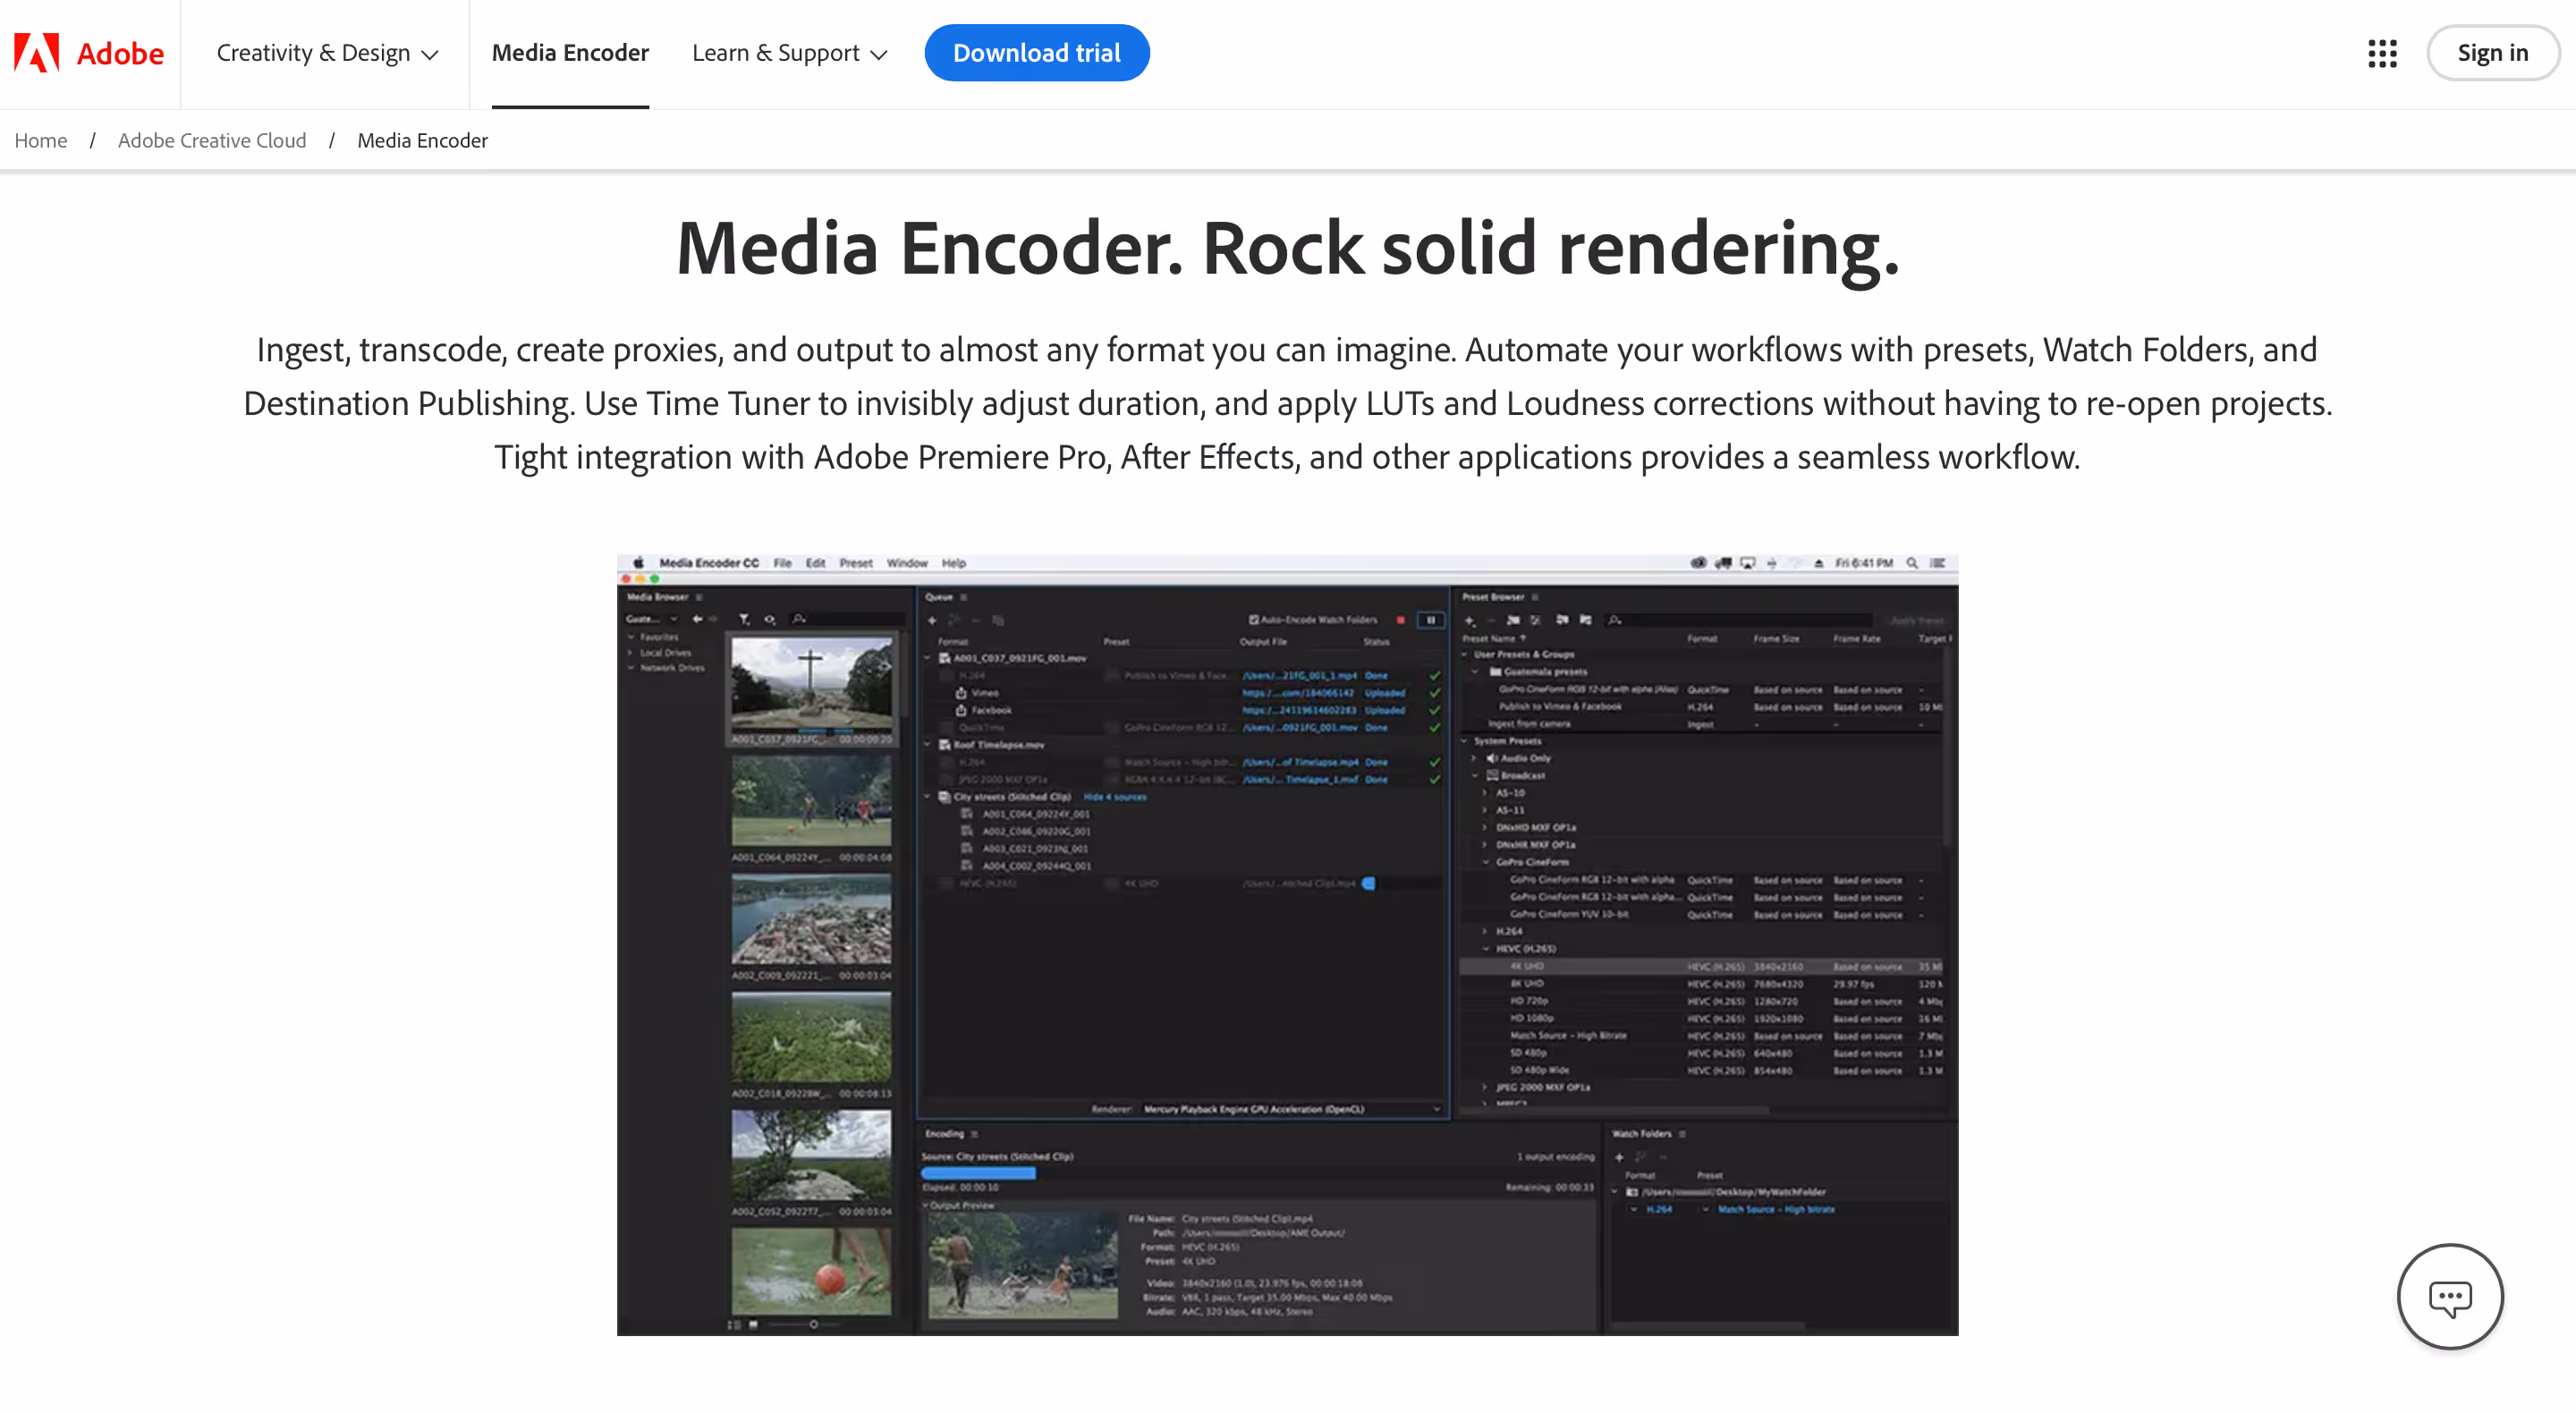This screenshot has height=1413, width=2576.
Task: Go to Home breadcrumb link
Action: pos(41,140)
